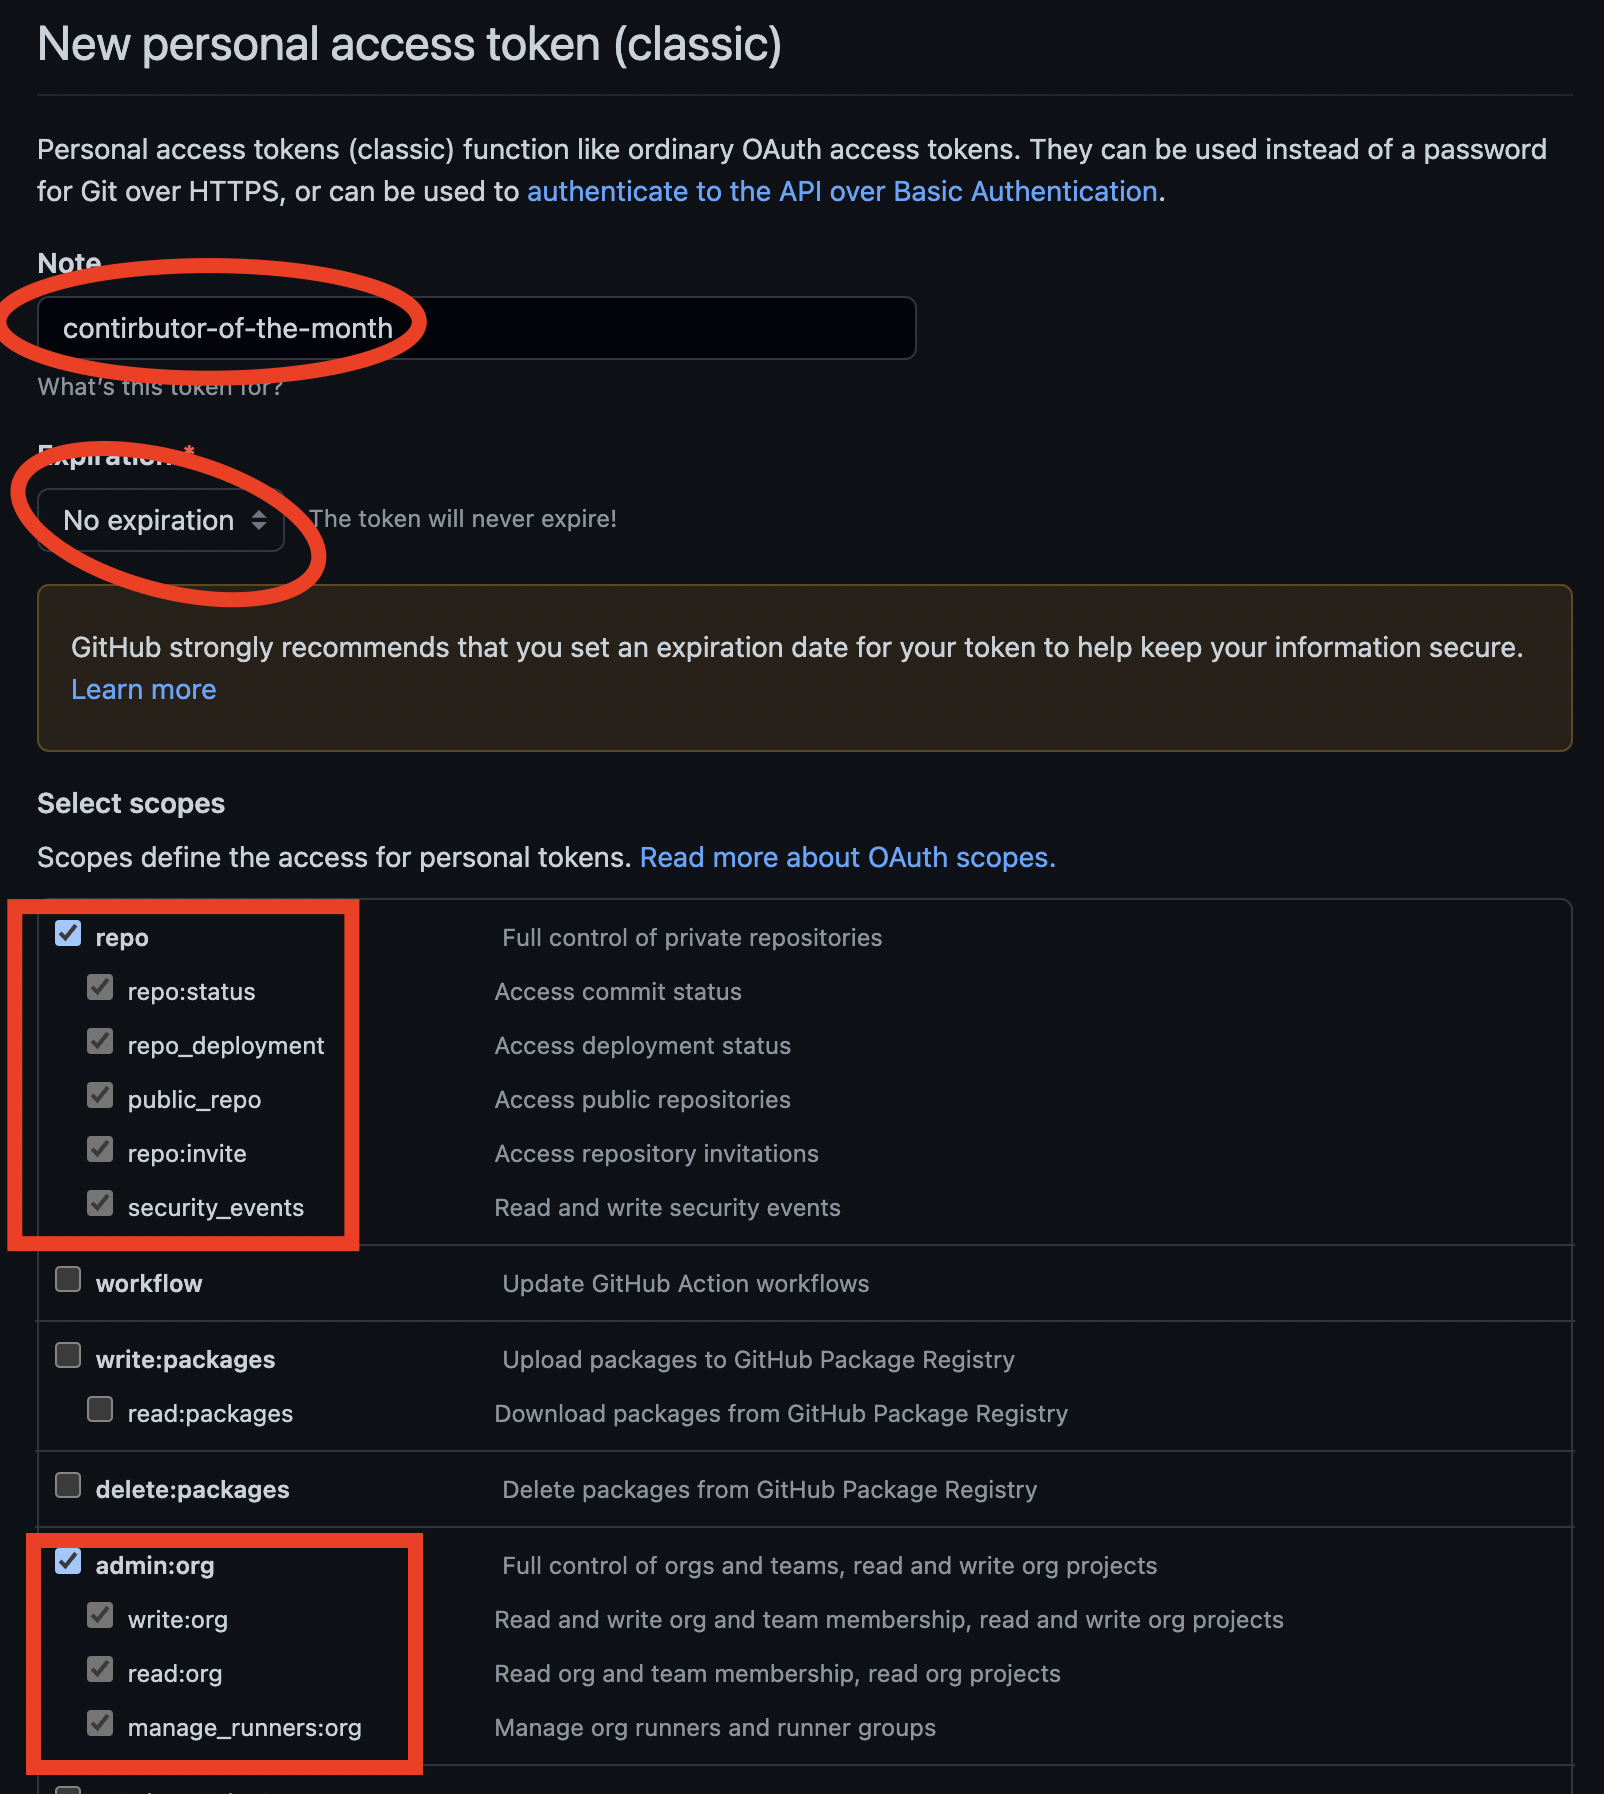
Task: Open the Basic Authentication API link
Action: [842, 191]
